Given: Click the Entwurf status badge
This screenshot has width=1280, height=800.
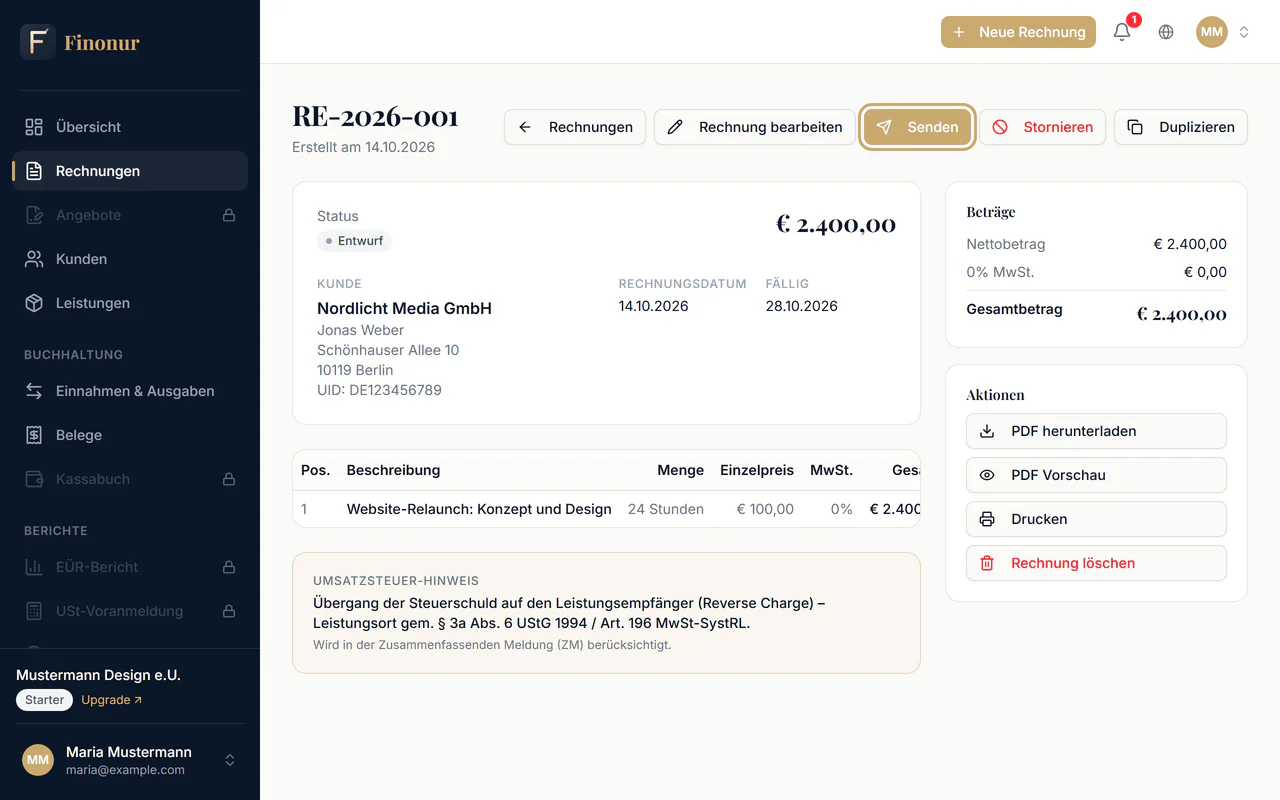Looking at the screenshot, I should point(354,241).
